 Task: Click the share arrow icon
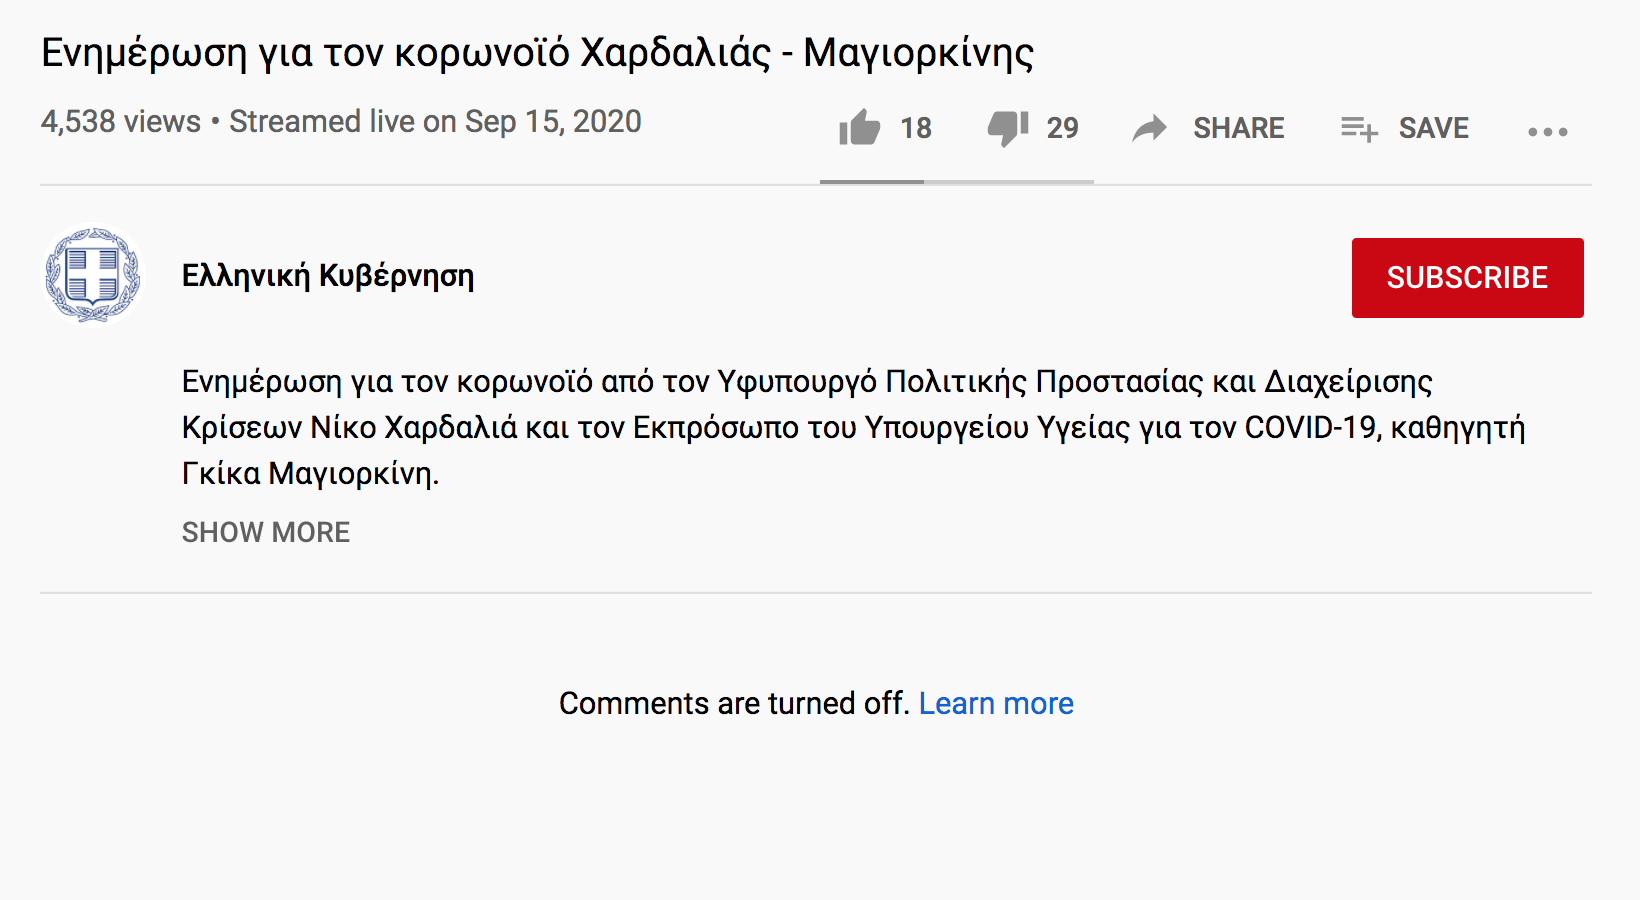point(1150,128)
